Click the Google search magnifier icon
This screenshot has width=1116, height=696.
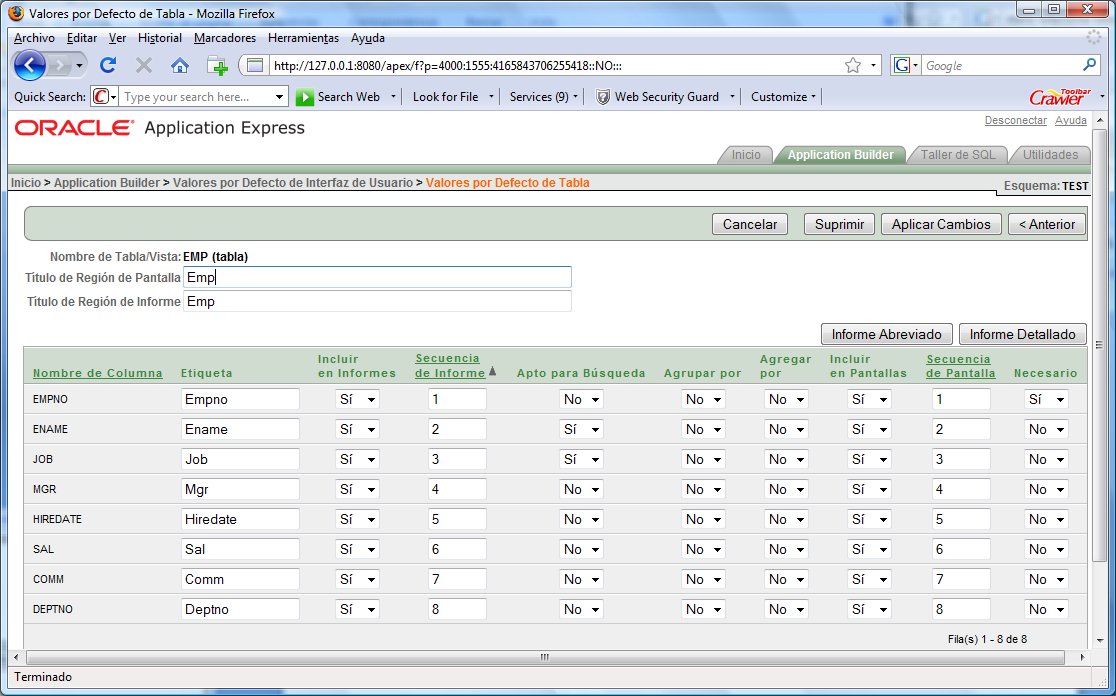coord(1089,65)
